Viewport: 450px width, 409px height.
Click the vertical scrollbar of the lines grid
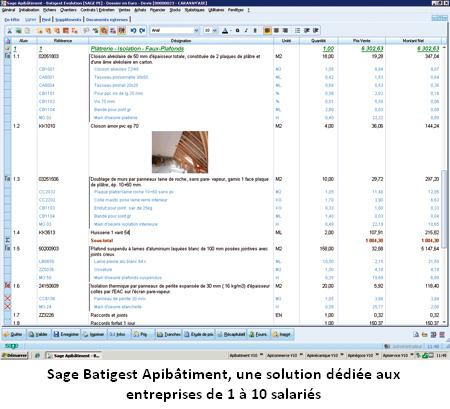(444, 209)
